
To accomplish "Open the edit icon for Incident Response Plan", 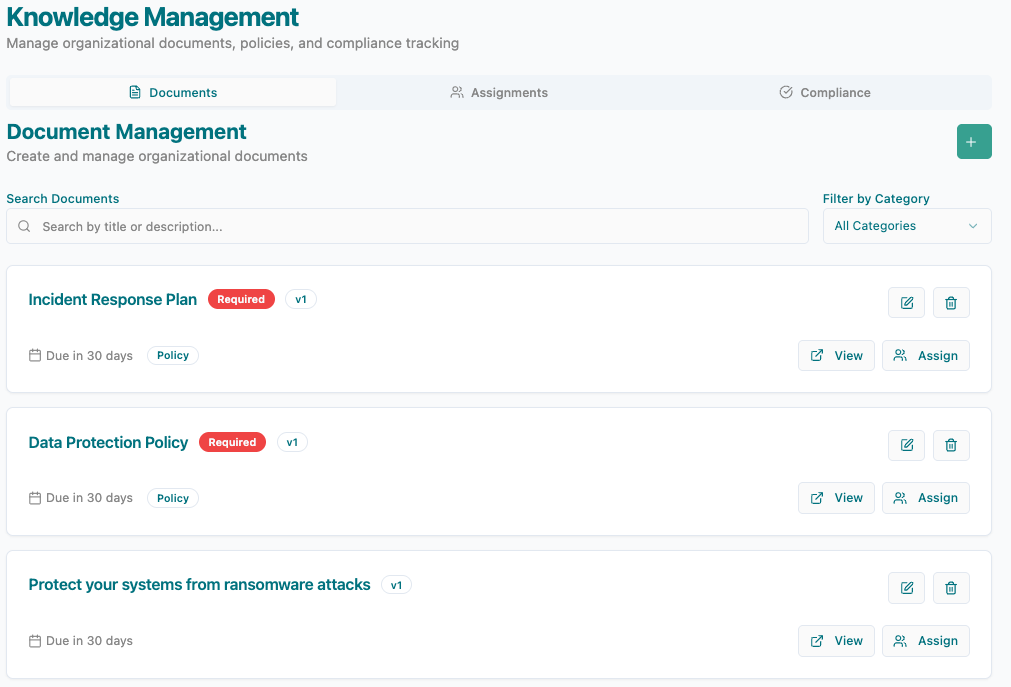I will [906, 302].
